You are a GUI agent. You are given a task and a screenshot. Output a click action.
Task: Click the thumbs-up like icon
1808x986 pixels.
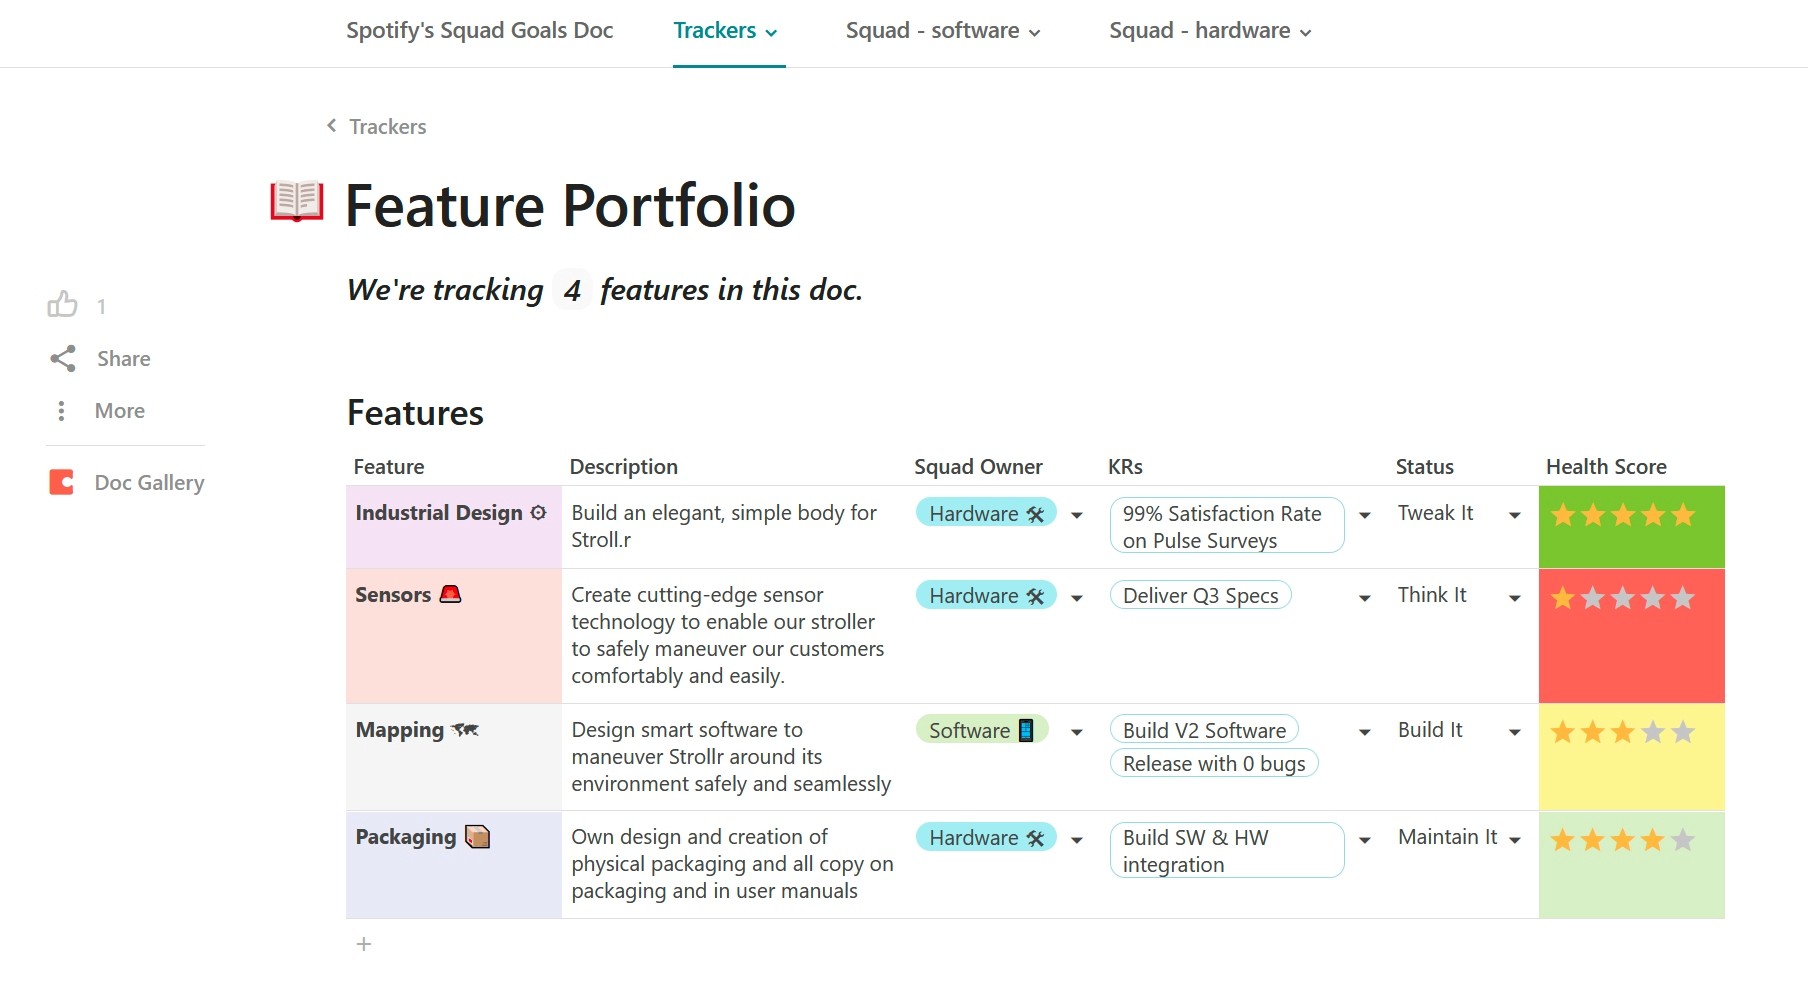(x=62, y=304)
